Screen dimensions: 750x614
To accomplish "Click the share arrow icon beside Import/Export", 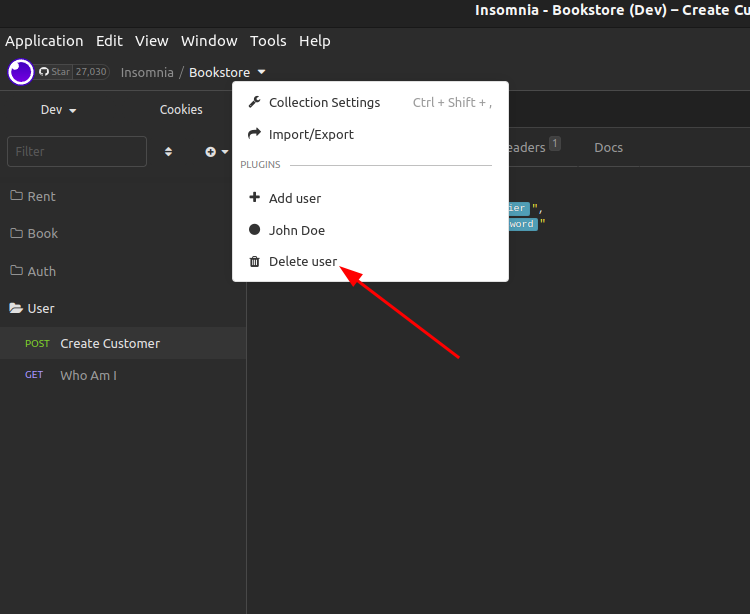I will (x=254, y=133).
